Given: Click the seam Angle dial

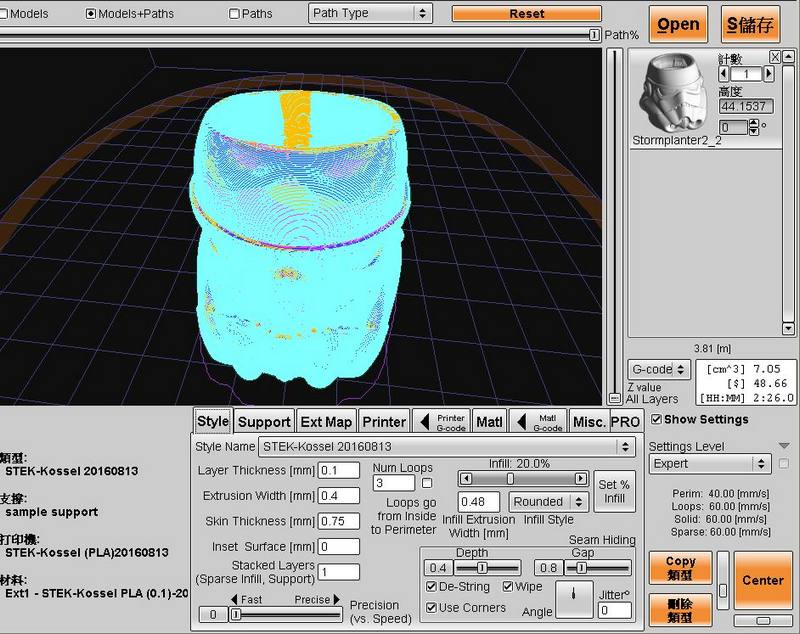Looking at the screenshot, I should click(x=574, y=599).
